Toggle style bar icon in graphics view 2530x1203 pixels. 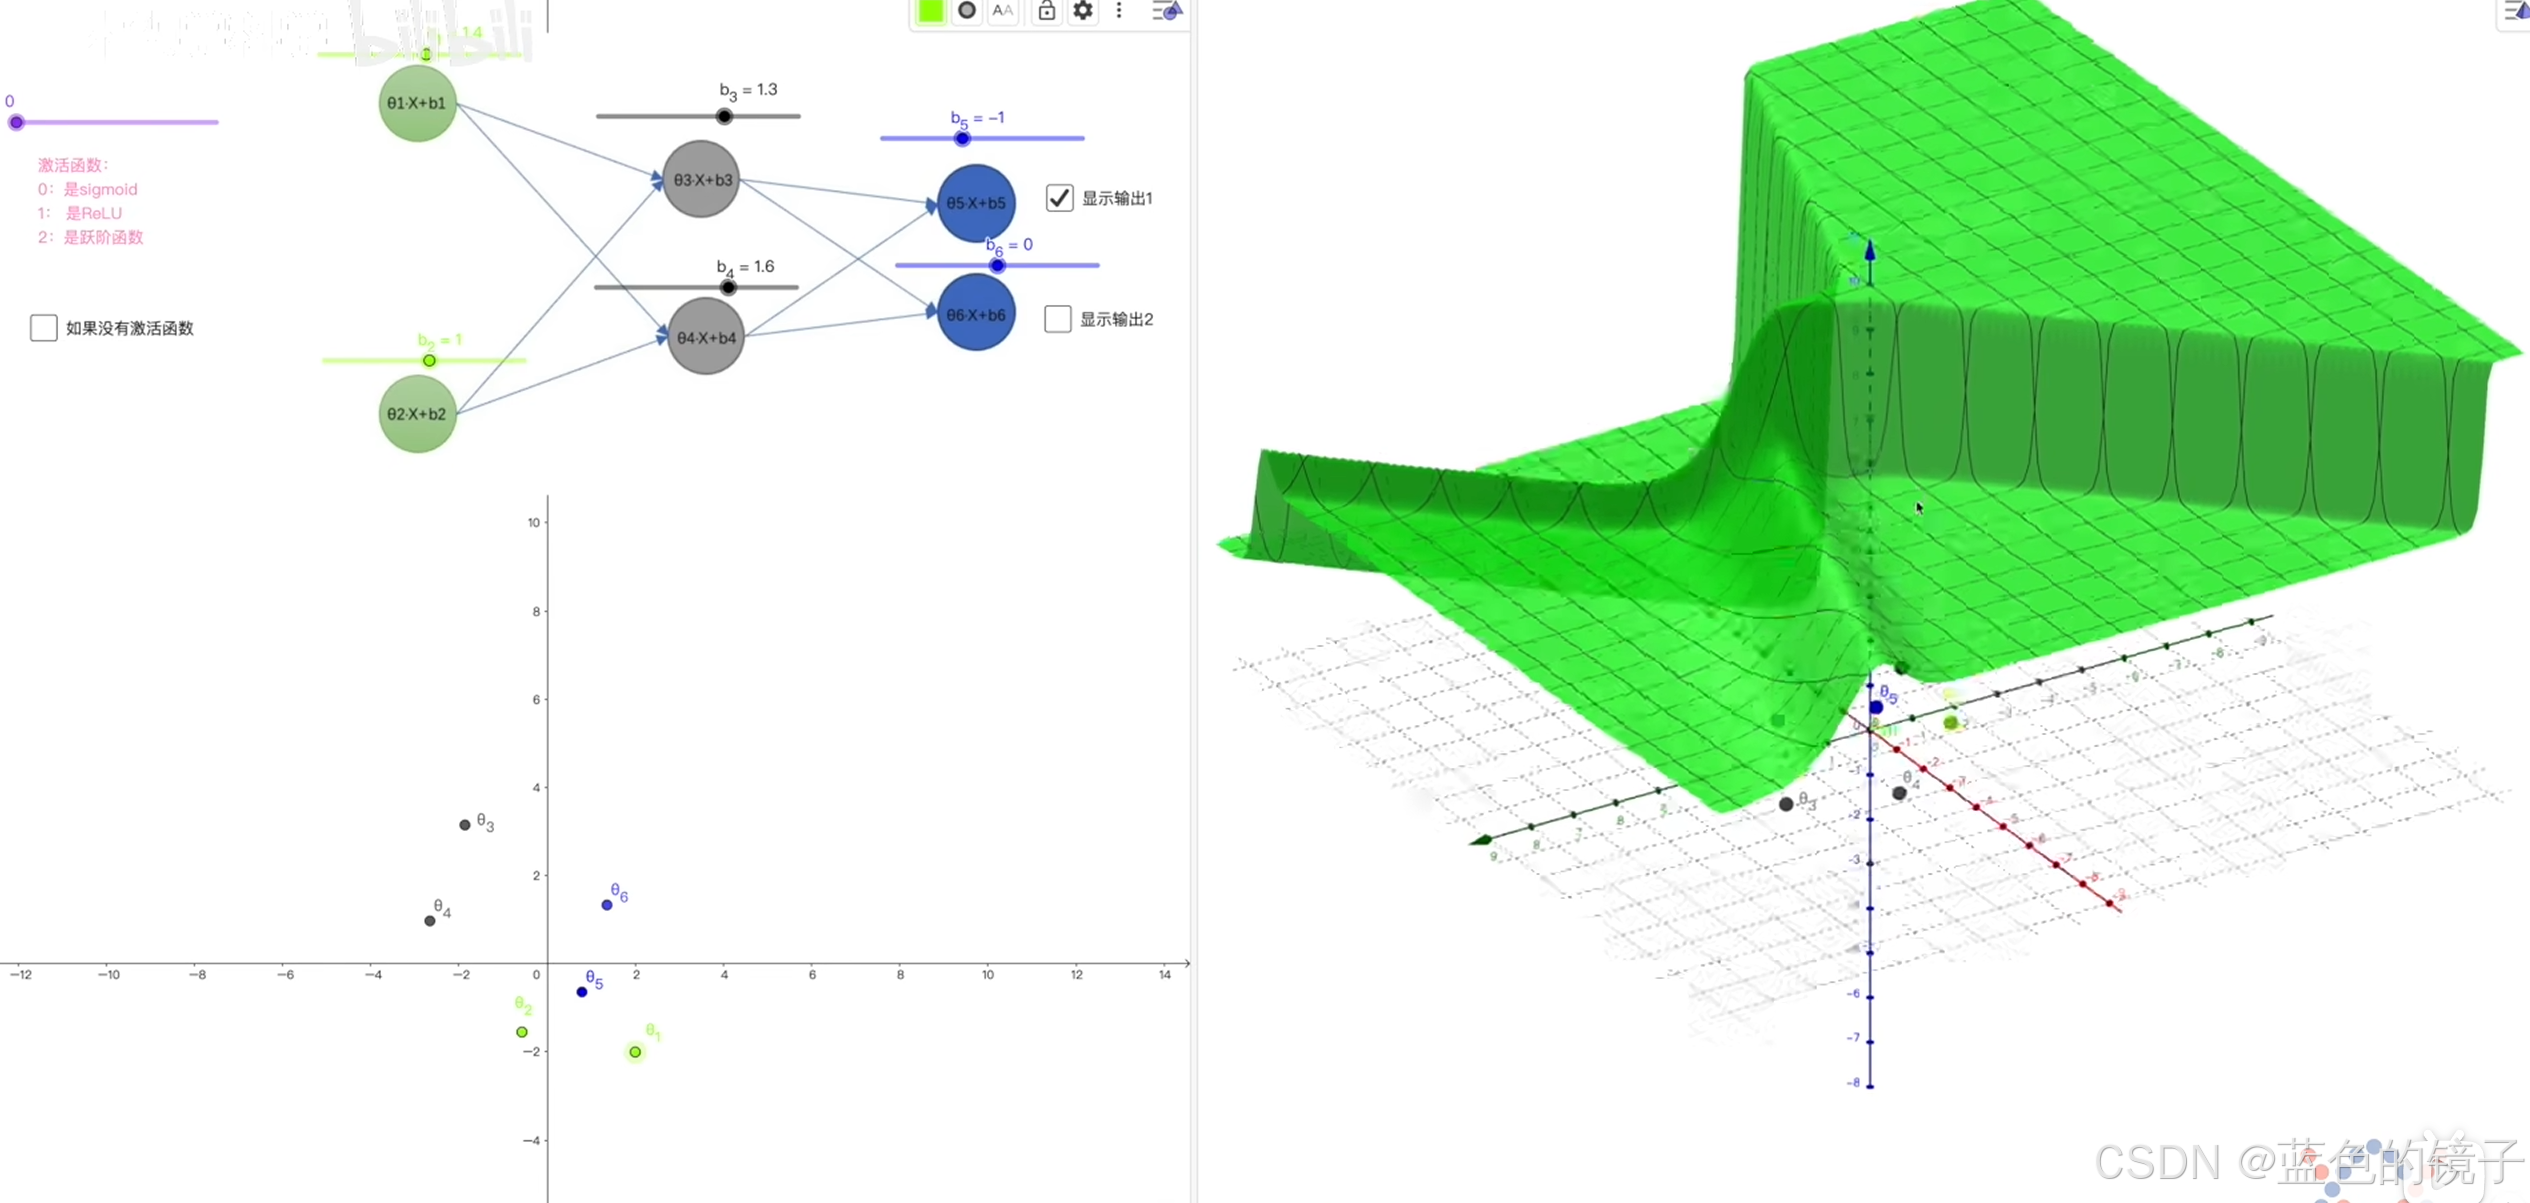(1167, 11)
